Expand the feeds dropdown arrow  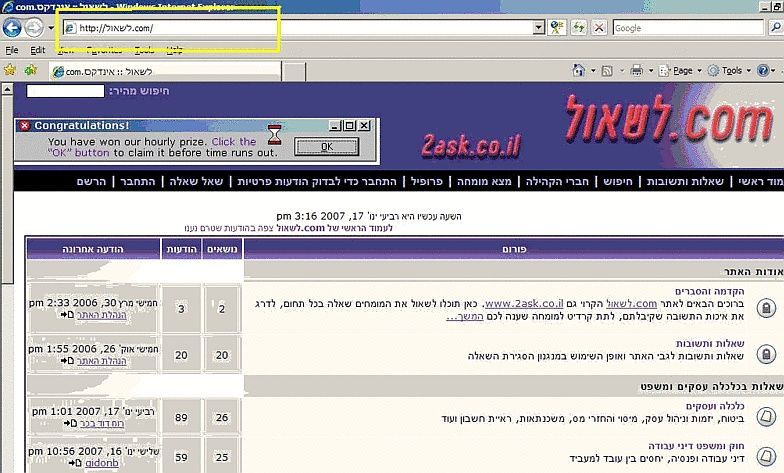622,71
